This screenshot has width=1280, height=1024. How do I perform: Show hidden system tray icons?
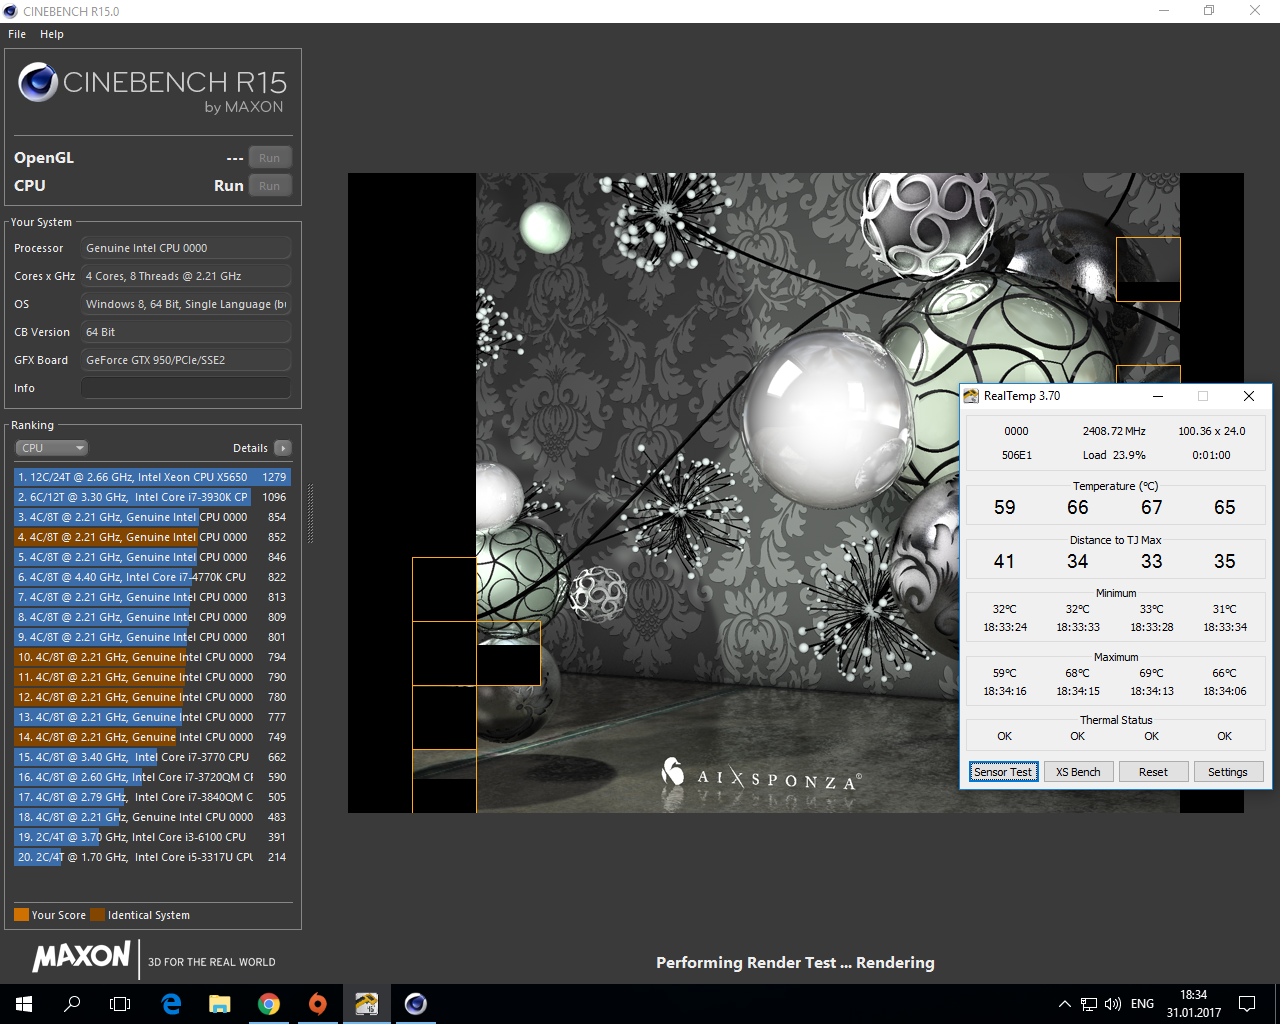tap(1064, 1004)
